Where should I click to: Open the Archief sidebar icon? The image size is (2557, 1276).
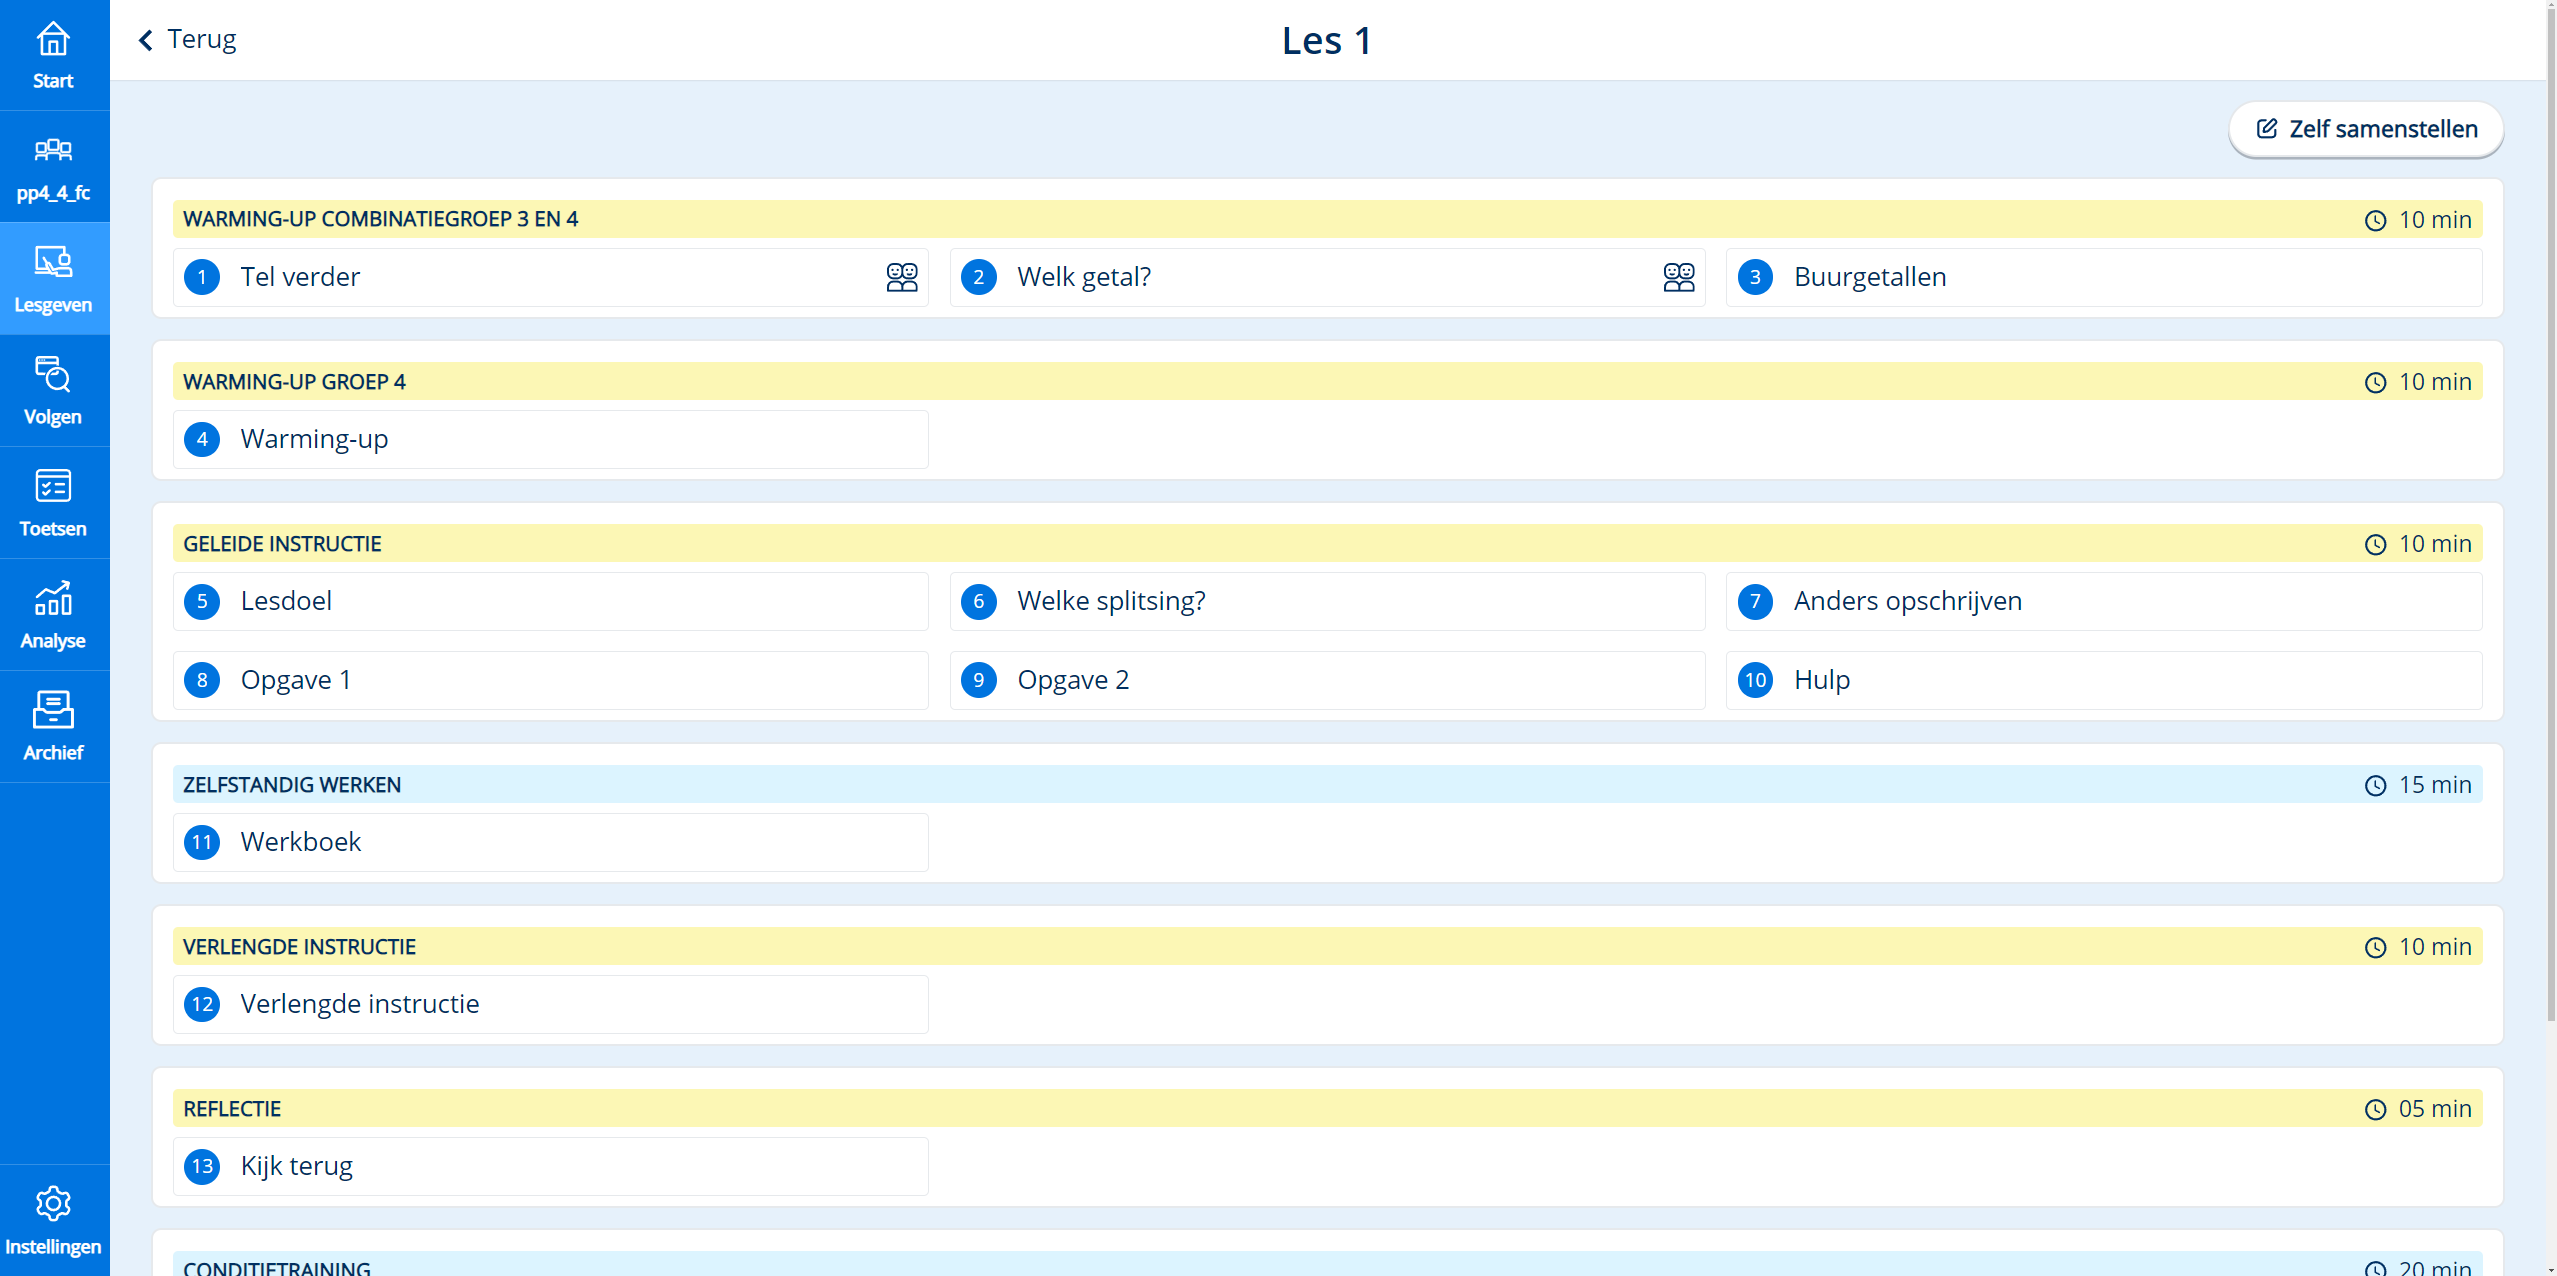(53, 710)
